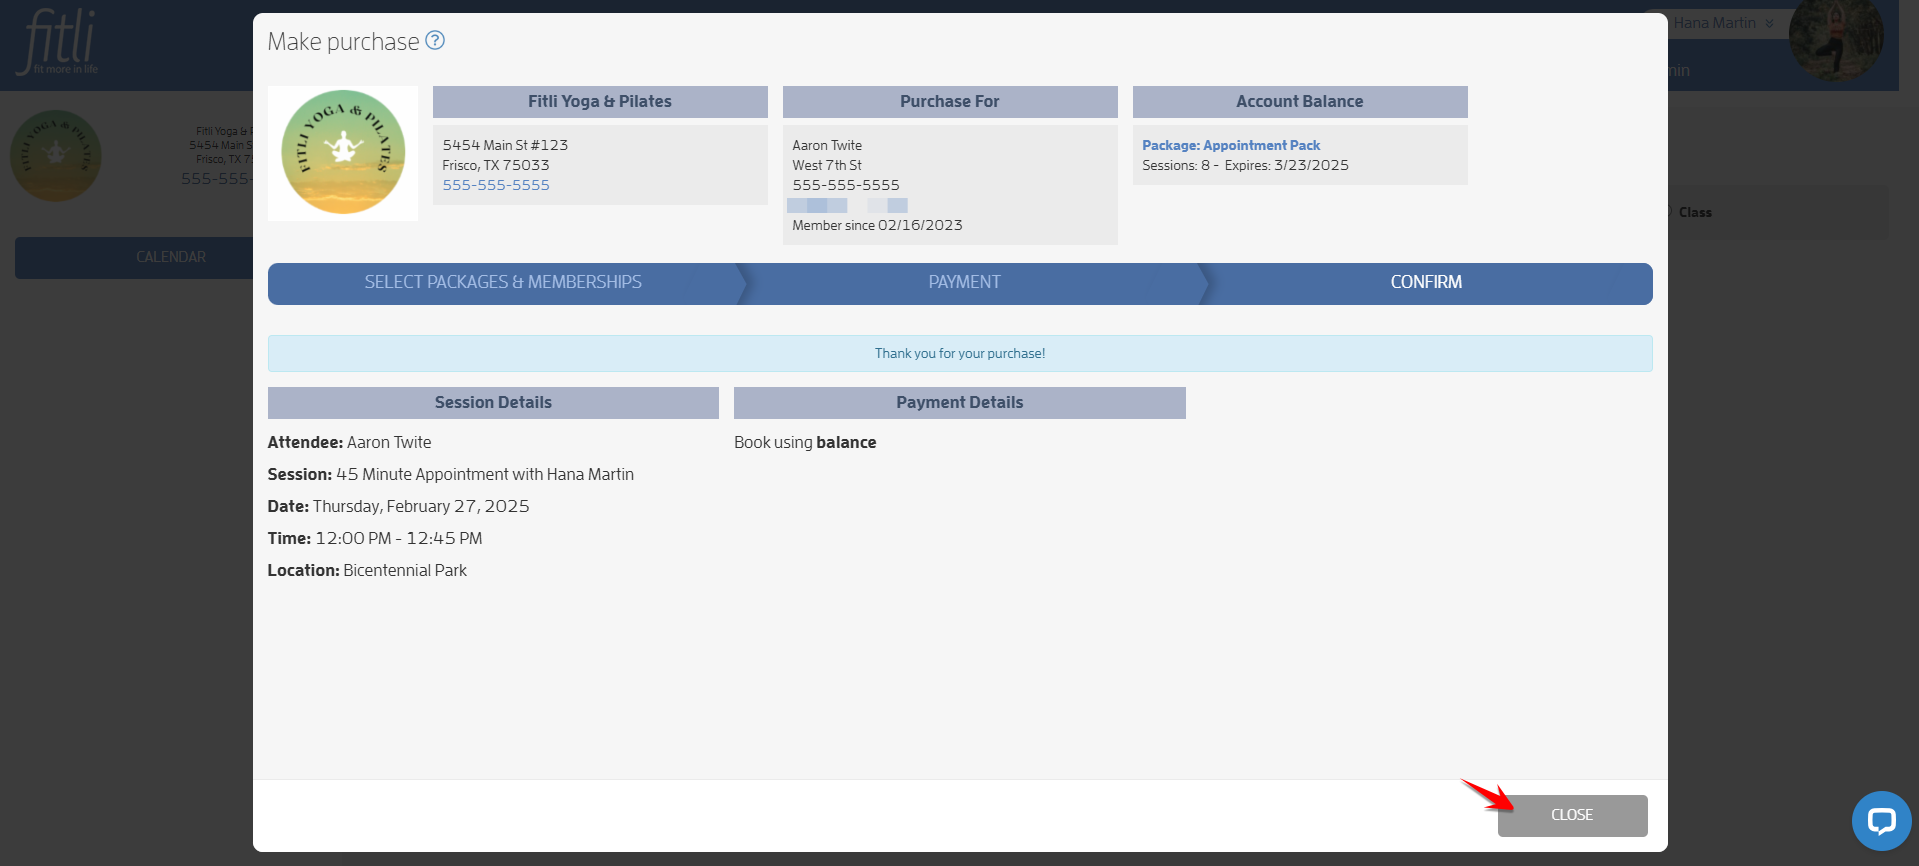Expand the Hana Martin user dropdown
The height and width of the screenshot is (866, 1919).
click(x=1723, y=23)
